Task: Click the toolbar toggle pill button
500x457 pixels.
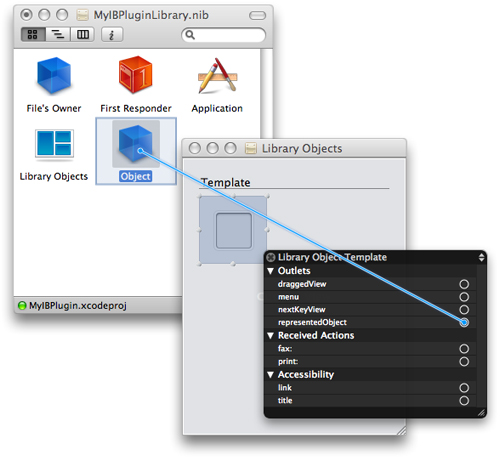Action: (x=257, y=15)
